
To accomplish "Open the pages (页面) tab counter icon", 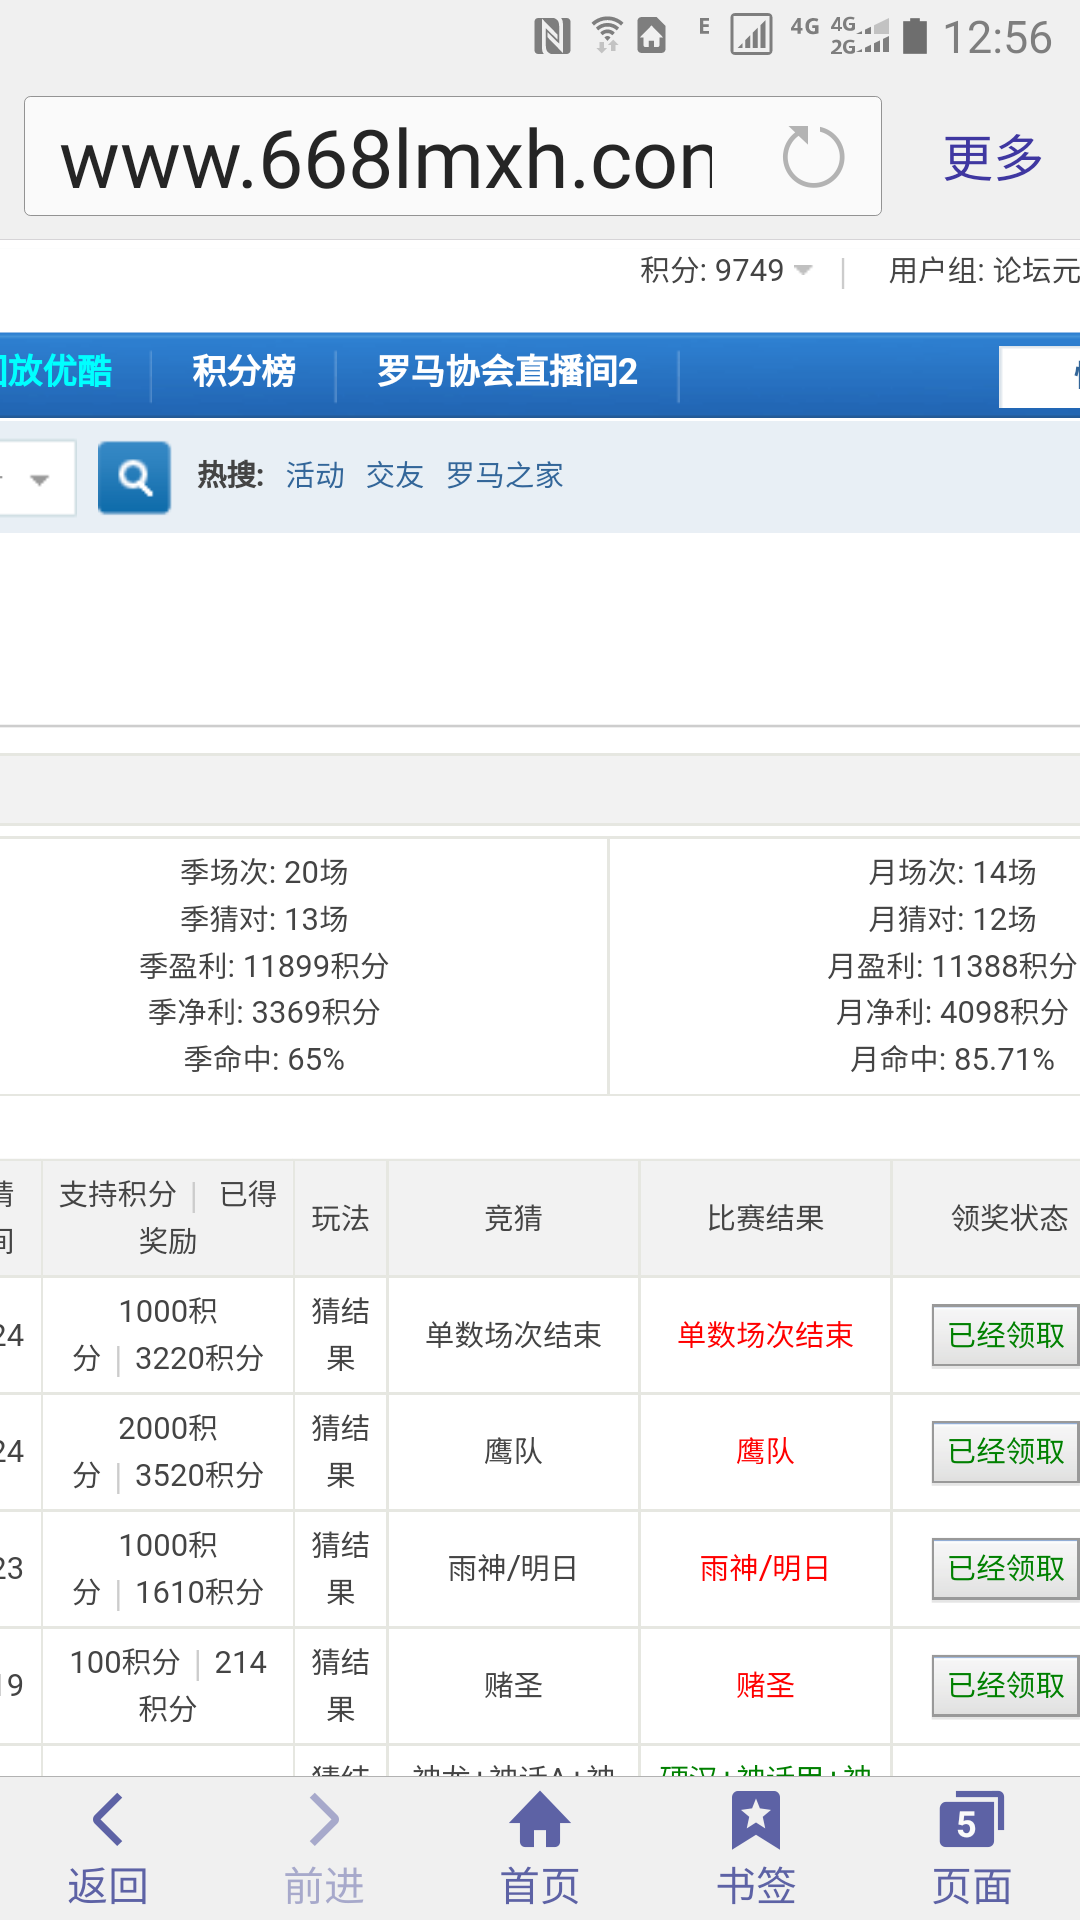I will click(970, 1820).
